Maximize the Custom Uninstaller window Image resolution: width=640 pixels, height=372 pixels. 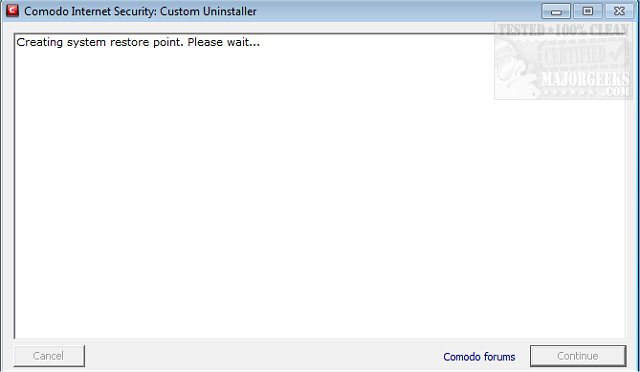(x=587, y=11)
